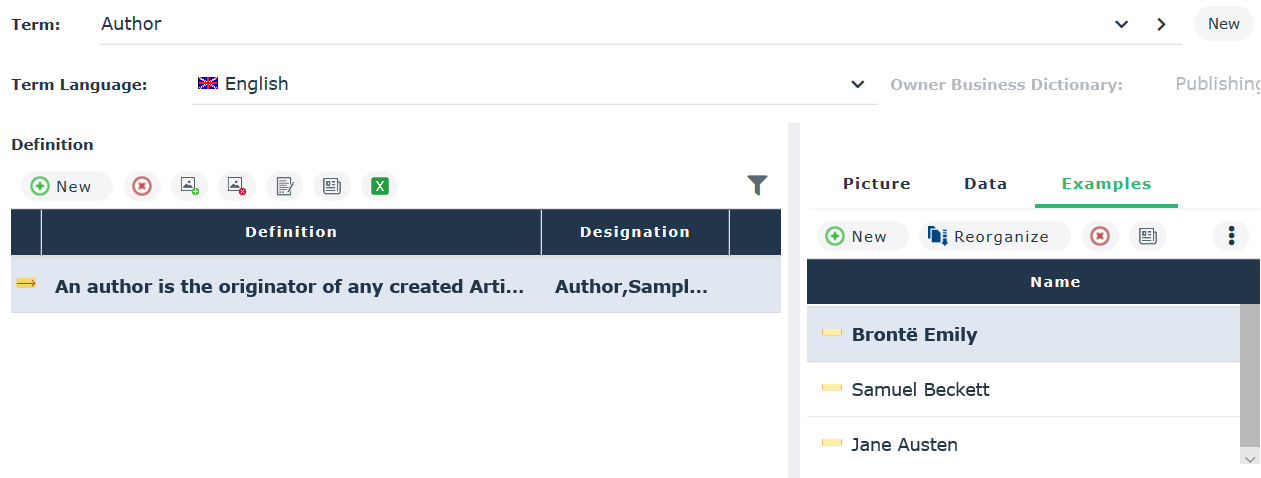
Task: Export definitions to Excel
Action: pyautogui.click(x=380, y=186)
